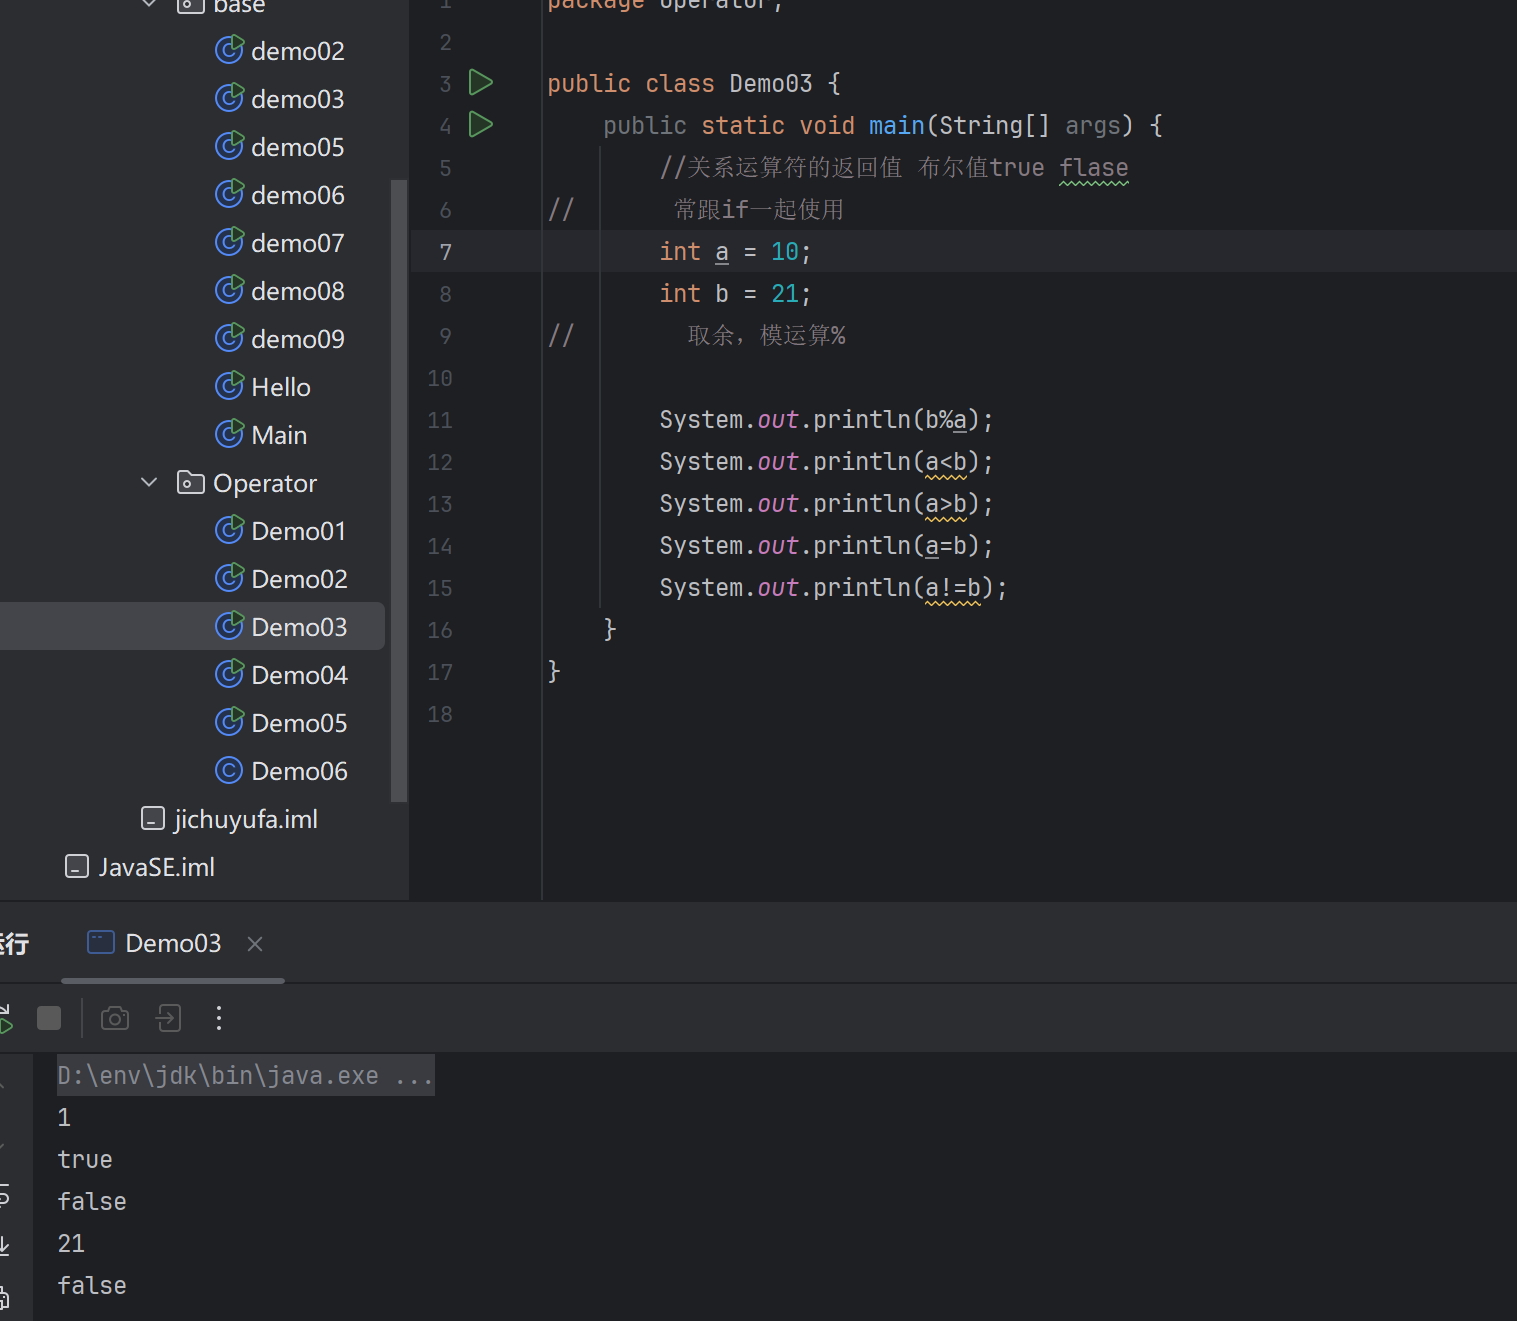Switch to the Demo03 run tab
Viewport: 1517px width, 1321px height.
pyautogui.click(x=172, y=943)
